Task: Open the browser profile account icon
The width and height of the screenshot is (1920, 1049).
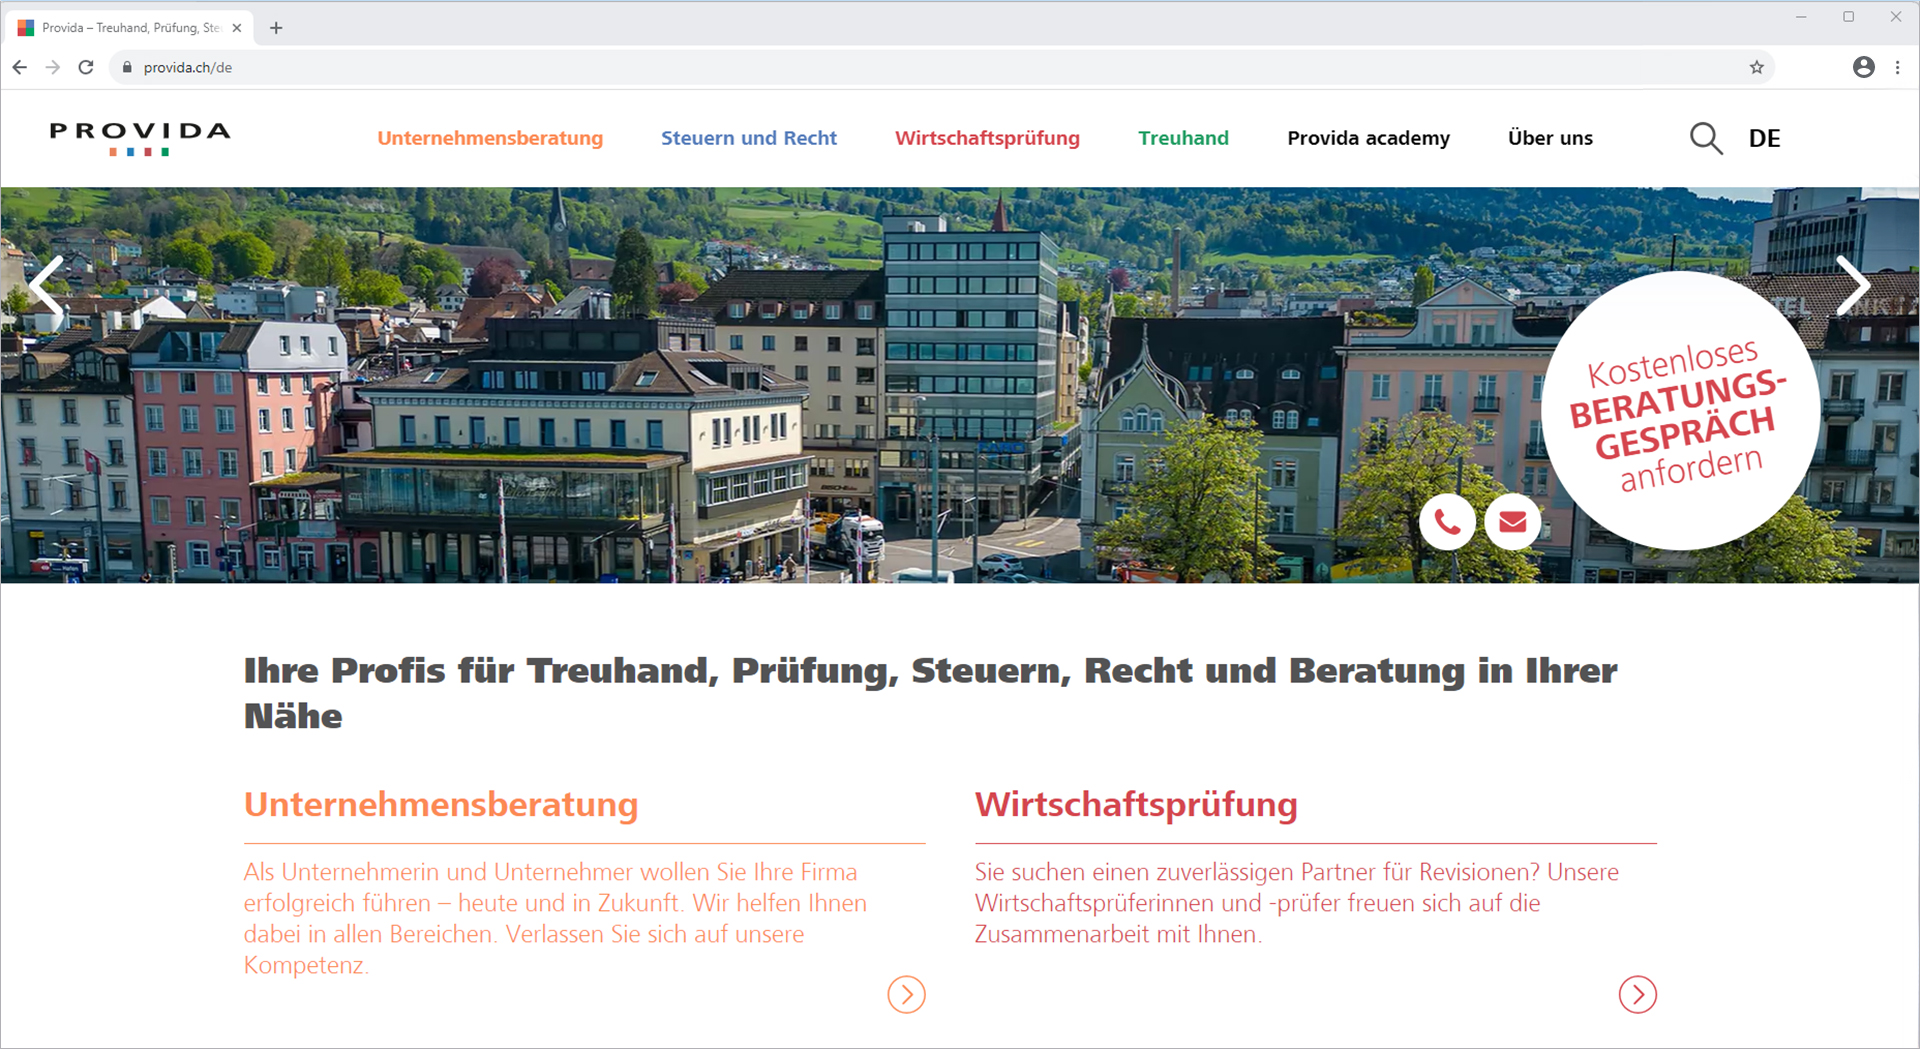Action: 1863,67
